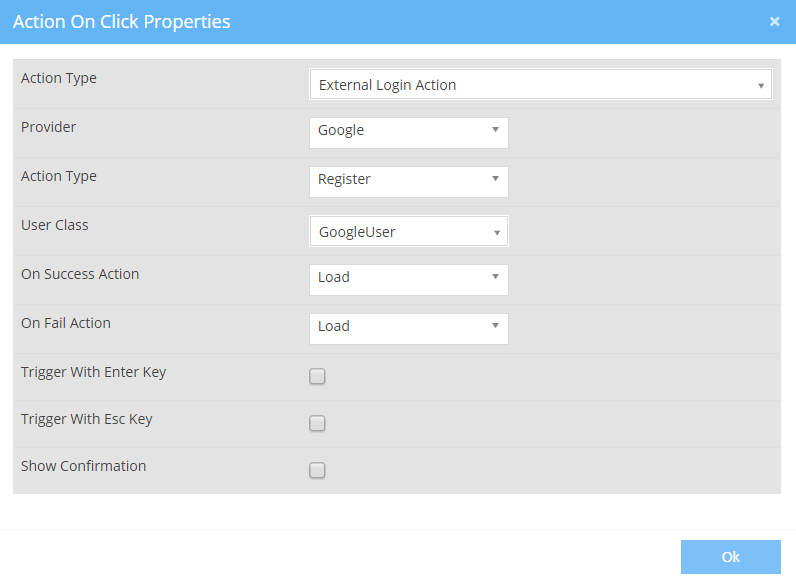Click the arrow icon in the Register field

[x=495, y=179]
